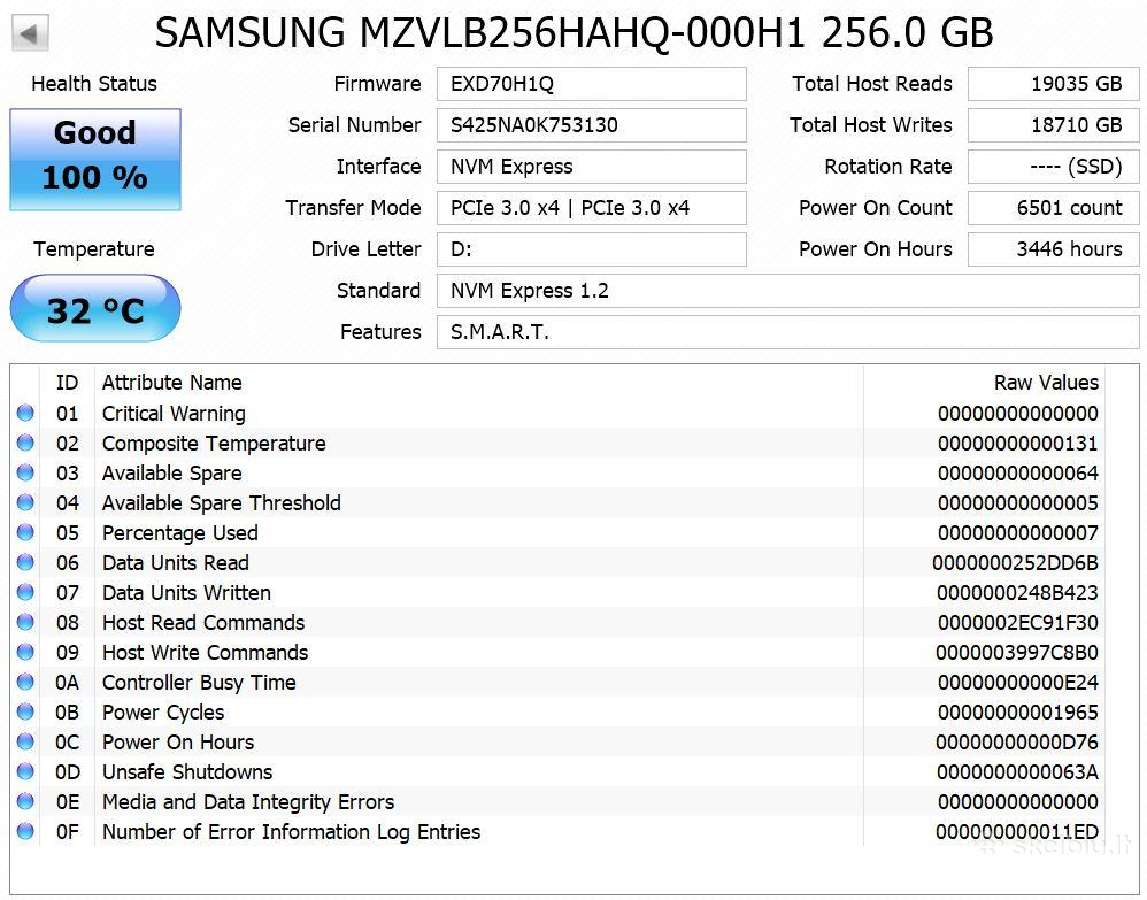Image resolution: width=1147 pixels, height=900 pixels.
Task: Click status dot for Controller Busy Time row
Action: (x=26, y=683)
